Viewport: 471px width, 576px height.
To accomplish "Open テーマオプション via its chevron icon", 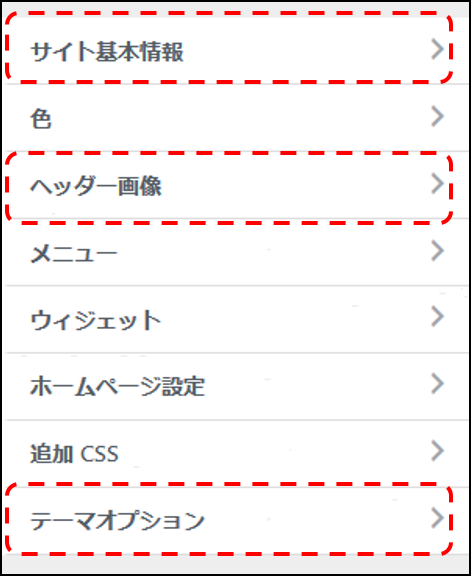I will point(437,518).
